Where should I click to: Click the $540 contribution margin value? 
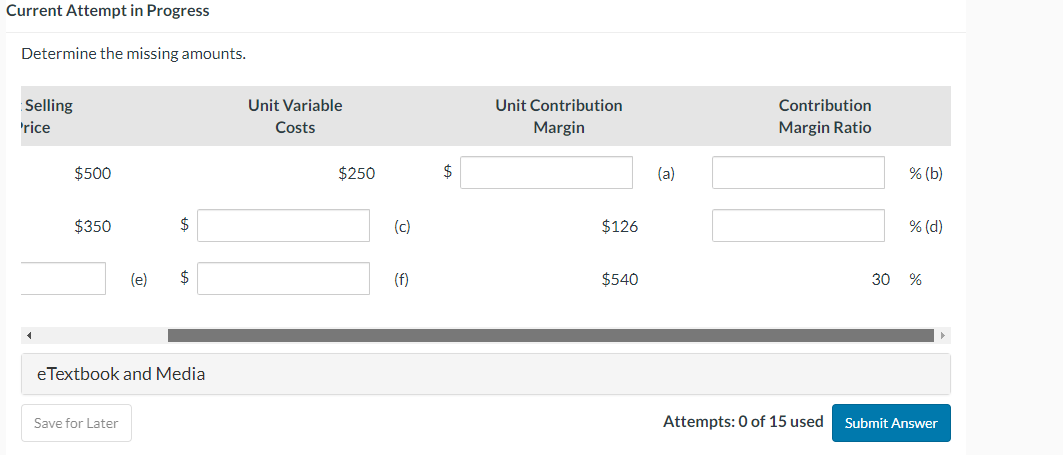point(620,280)
